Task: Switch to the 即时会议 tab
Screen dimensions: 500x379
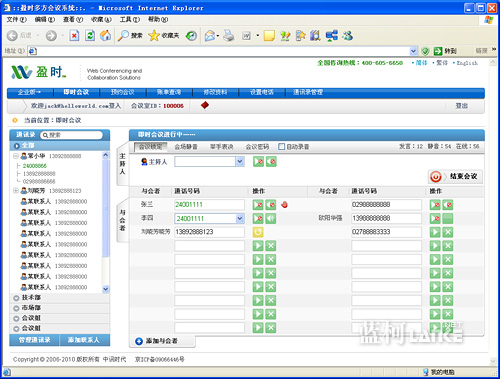Action: pyautogui.click(x=76, y=92)
